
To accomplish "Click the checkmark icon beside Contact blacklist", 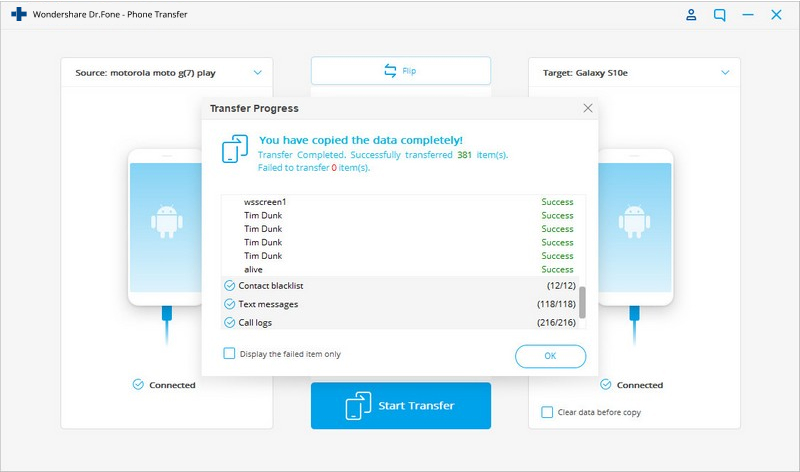I will pos(230,286).
